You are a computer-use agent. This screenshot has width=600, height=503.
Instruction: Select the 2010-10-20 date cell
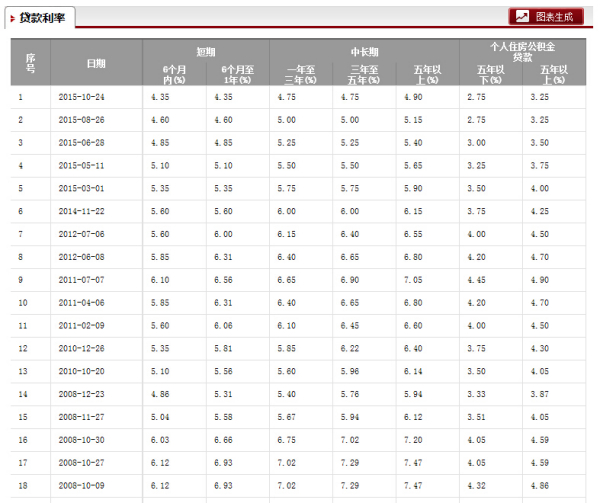point(82,371)
